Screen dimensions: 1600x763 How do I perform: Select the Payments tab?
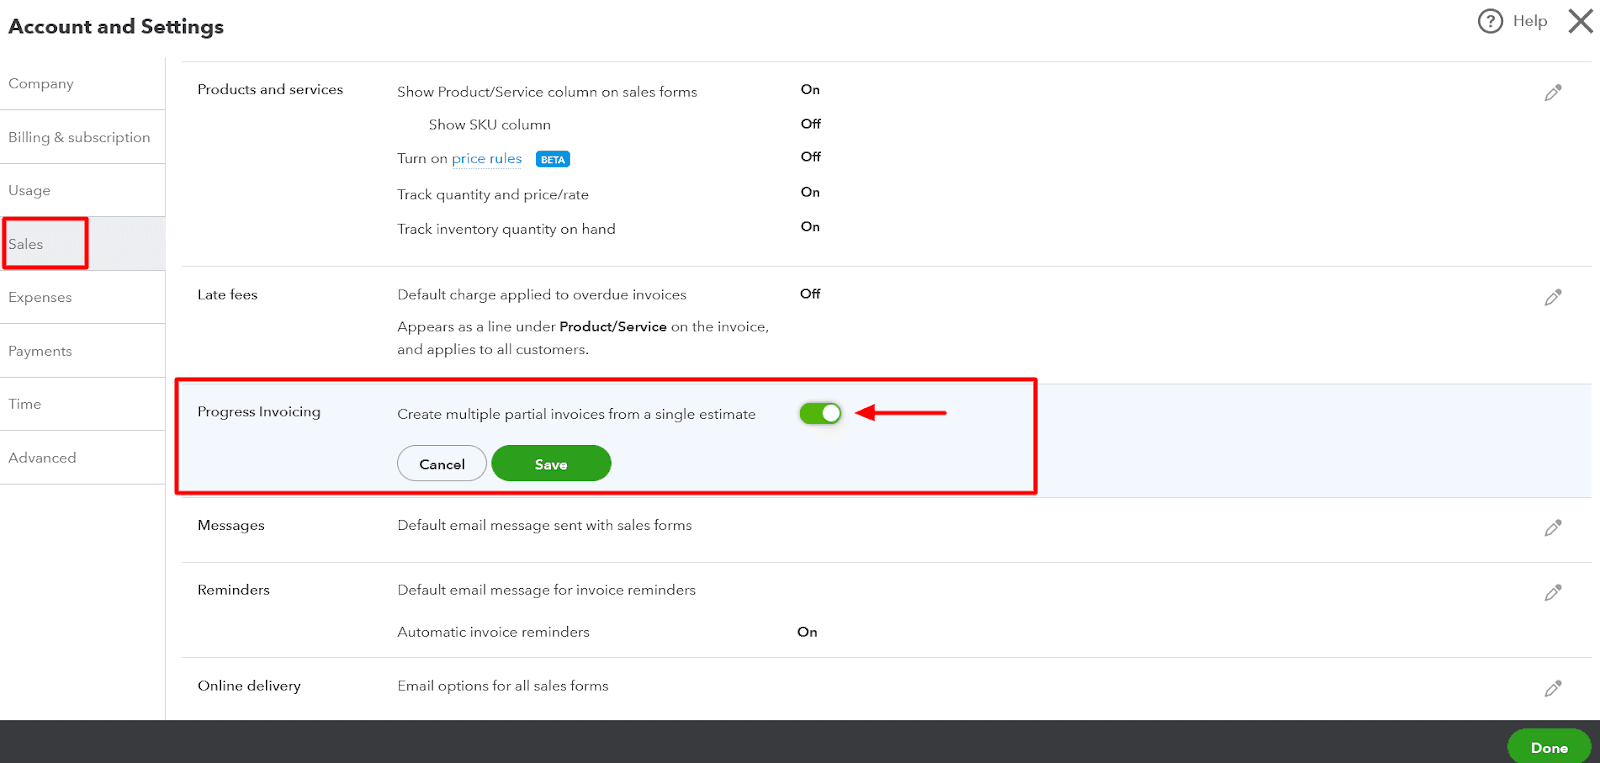[x=82, y=351]
